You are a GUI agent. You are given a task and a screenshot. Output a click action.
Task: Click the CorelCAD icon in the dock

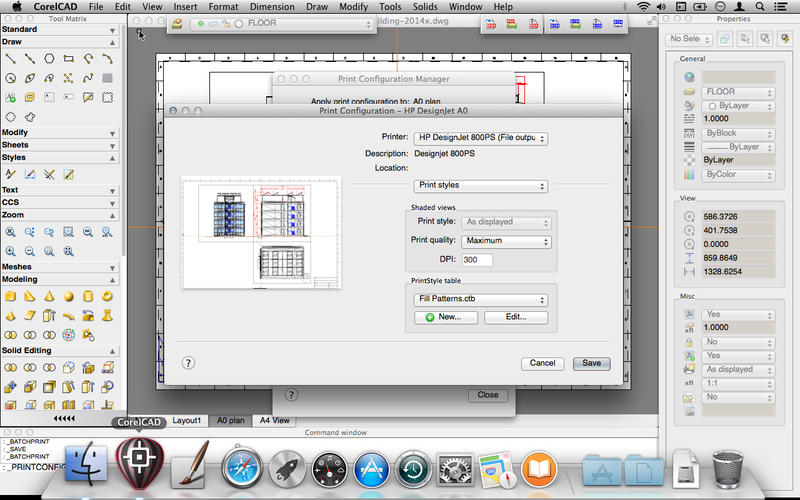140,464
